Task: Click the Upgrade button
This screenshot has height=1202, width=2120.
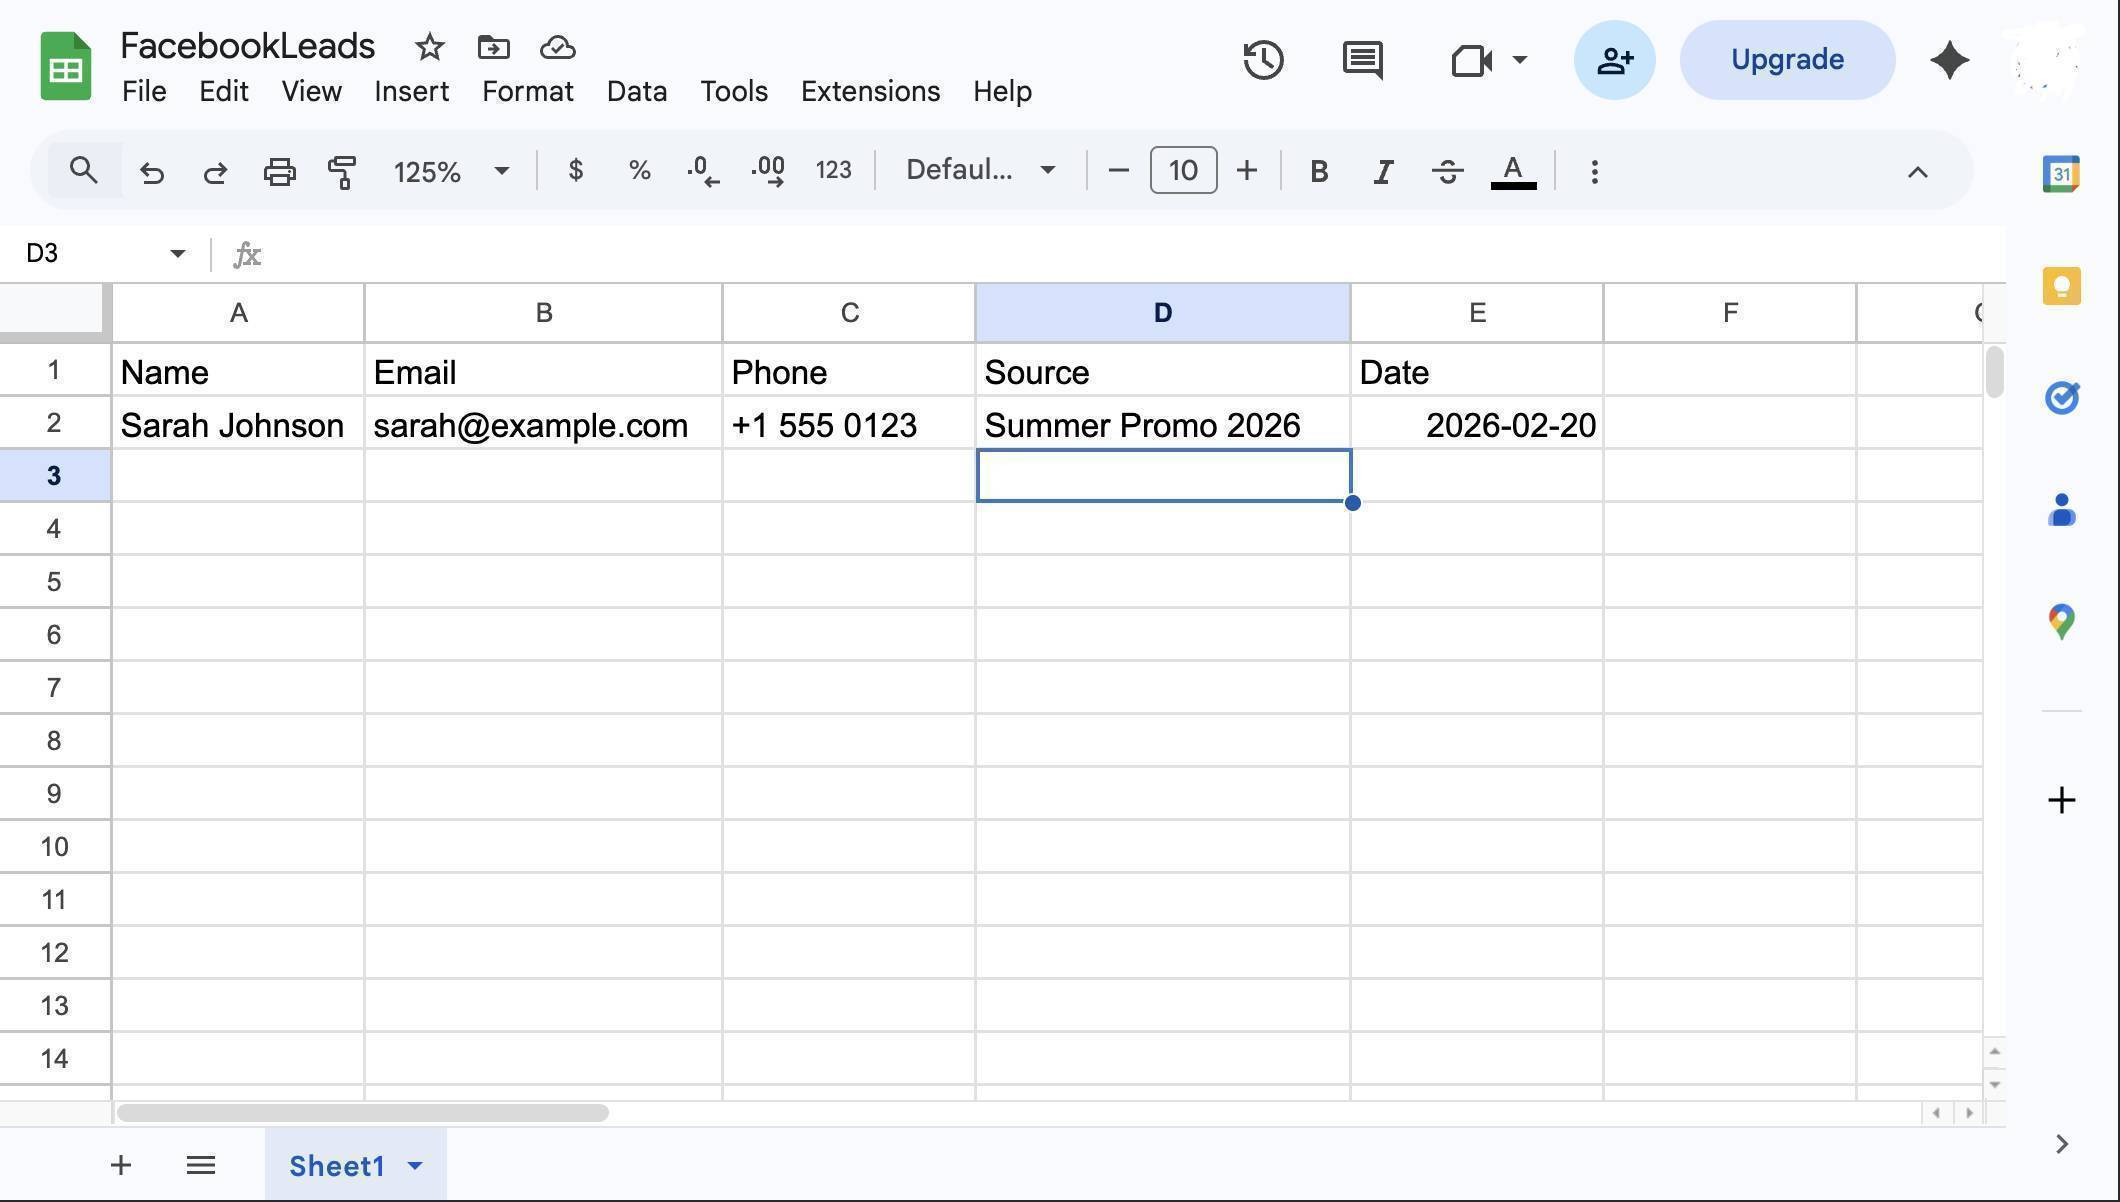Action: click(1786, 59)
